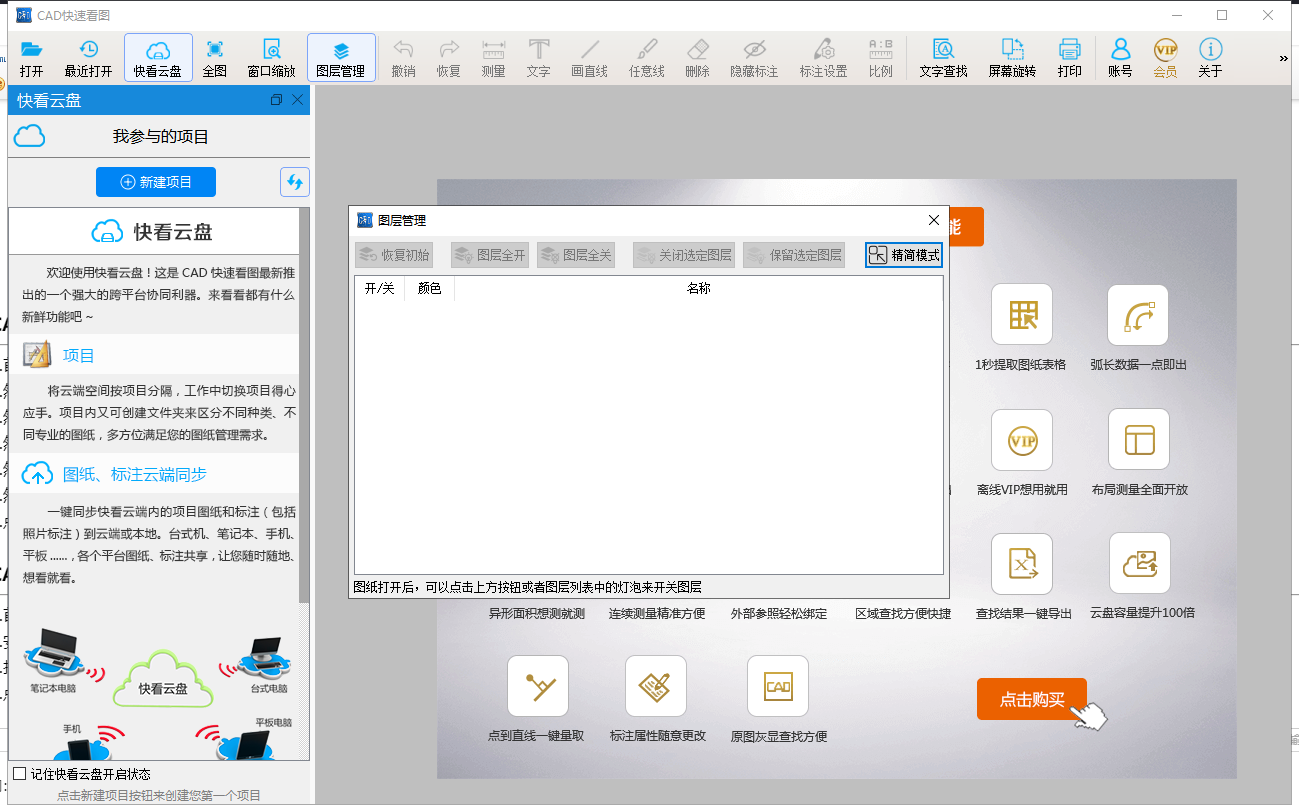Screen dimensions: 1299x812
Task: Click the 点到直线一键量取 feature icon
Action: [538, 687]
